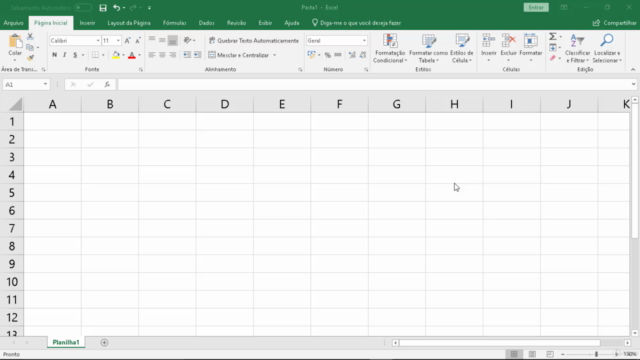Open the Mesclar e Centralizar dropdown arrow
The height and width of the screenshot is (360, 640).
275,55
